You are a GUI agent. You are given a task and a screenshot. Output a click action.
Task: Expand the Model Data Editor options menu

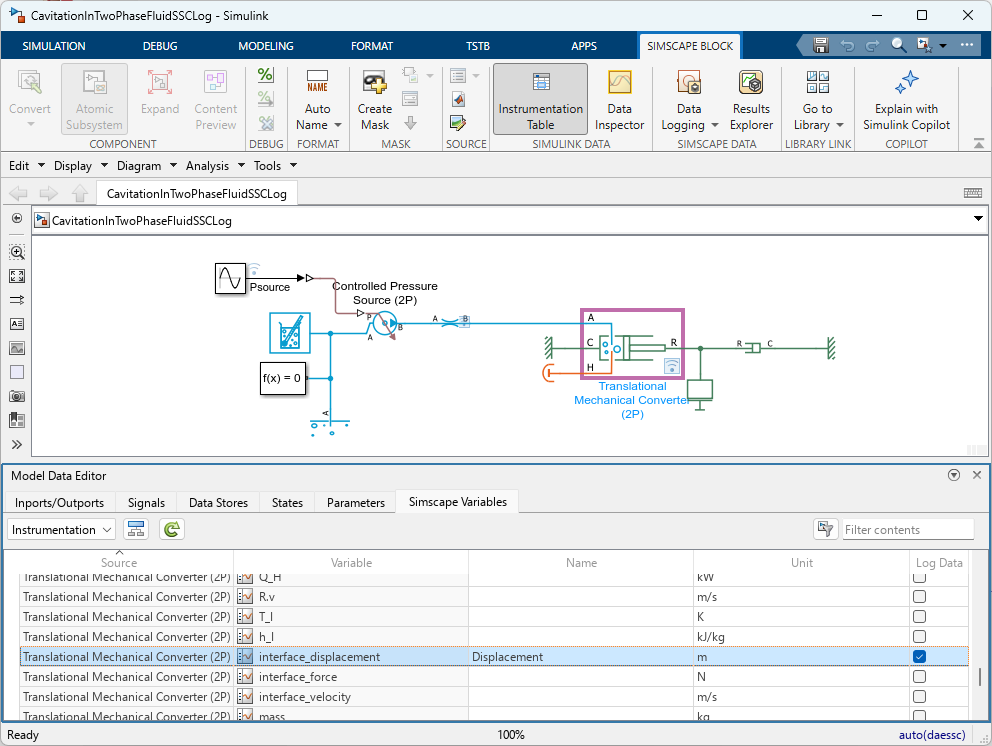pyautogui.click(x=954, y=475)
